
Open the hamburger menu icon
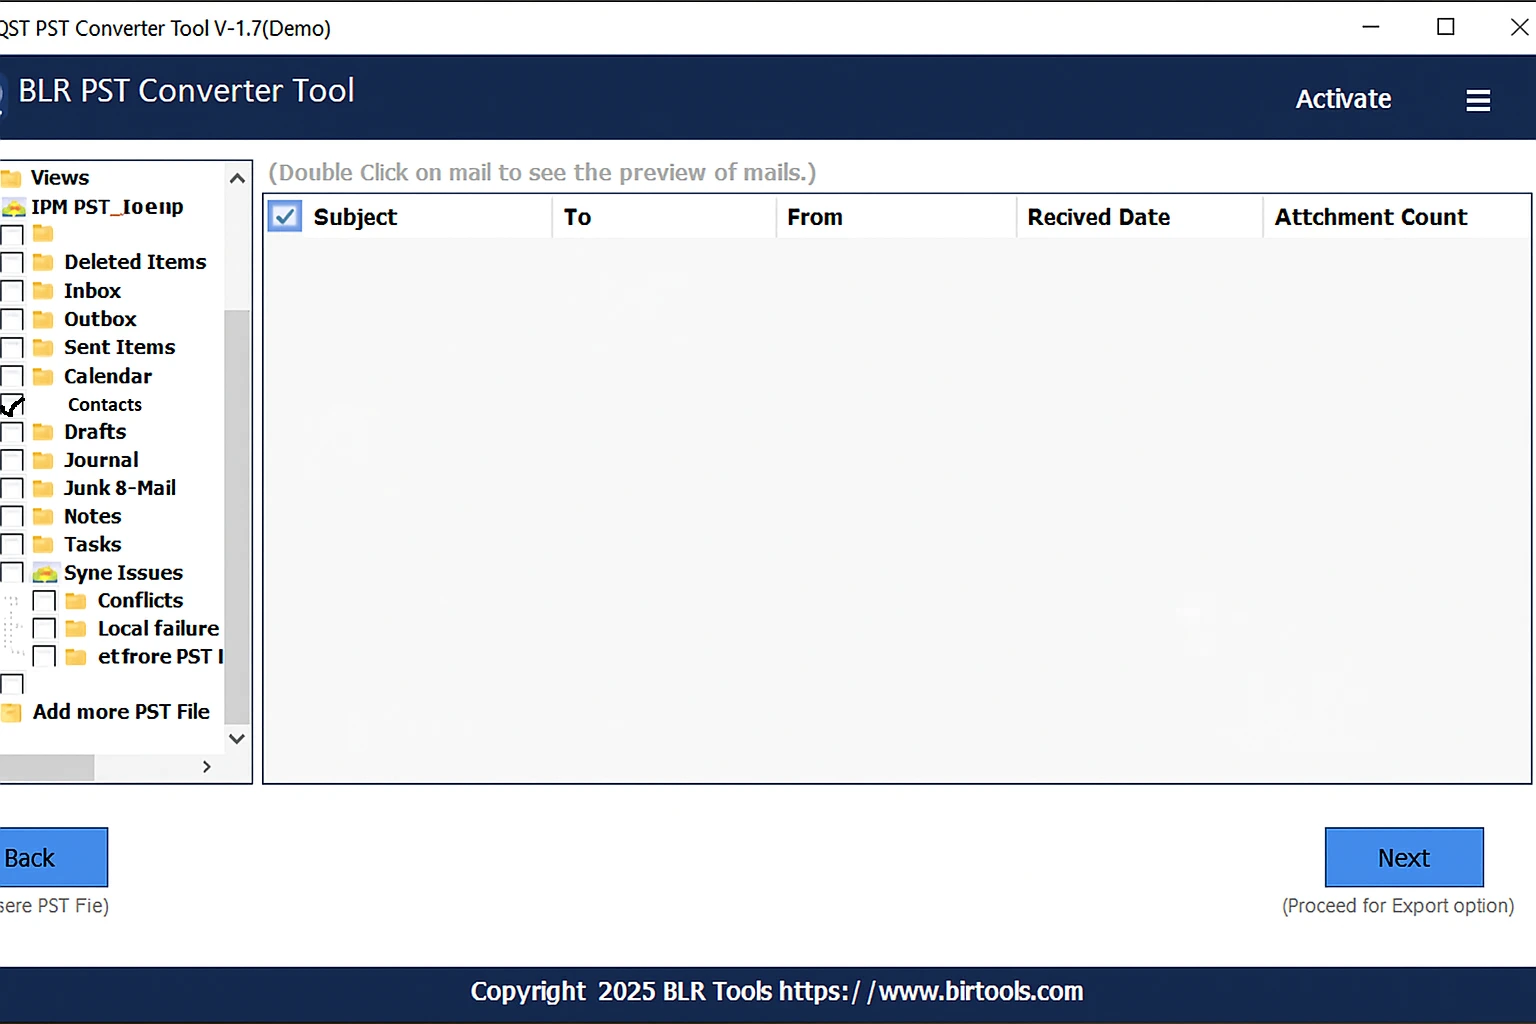1478,100
